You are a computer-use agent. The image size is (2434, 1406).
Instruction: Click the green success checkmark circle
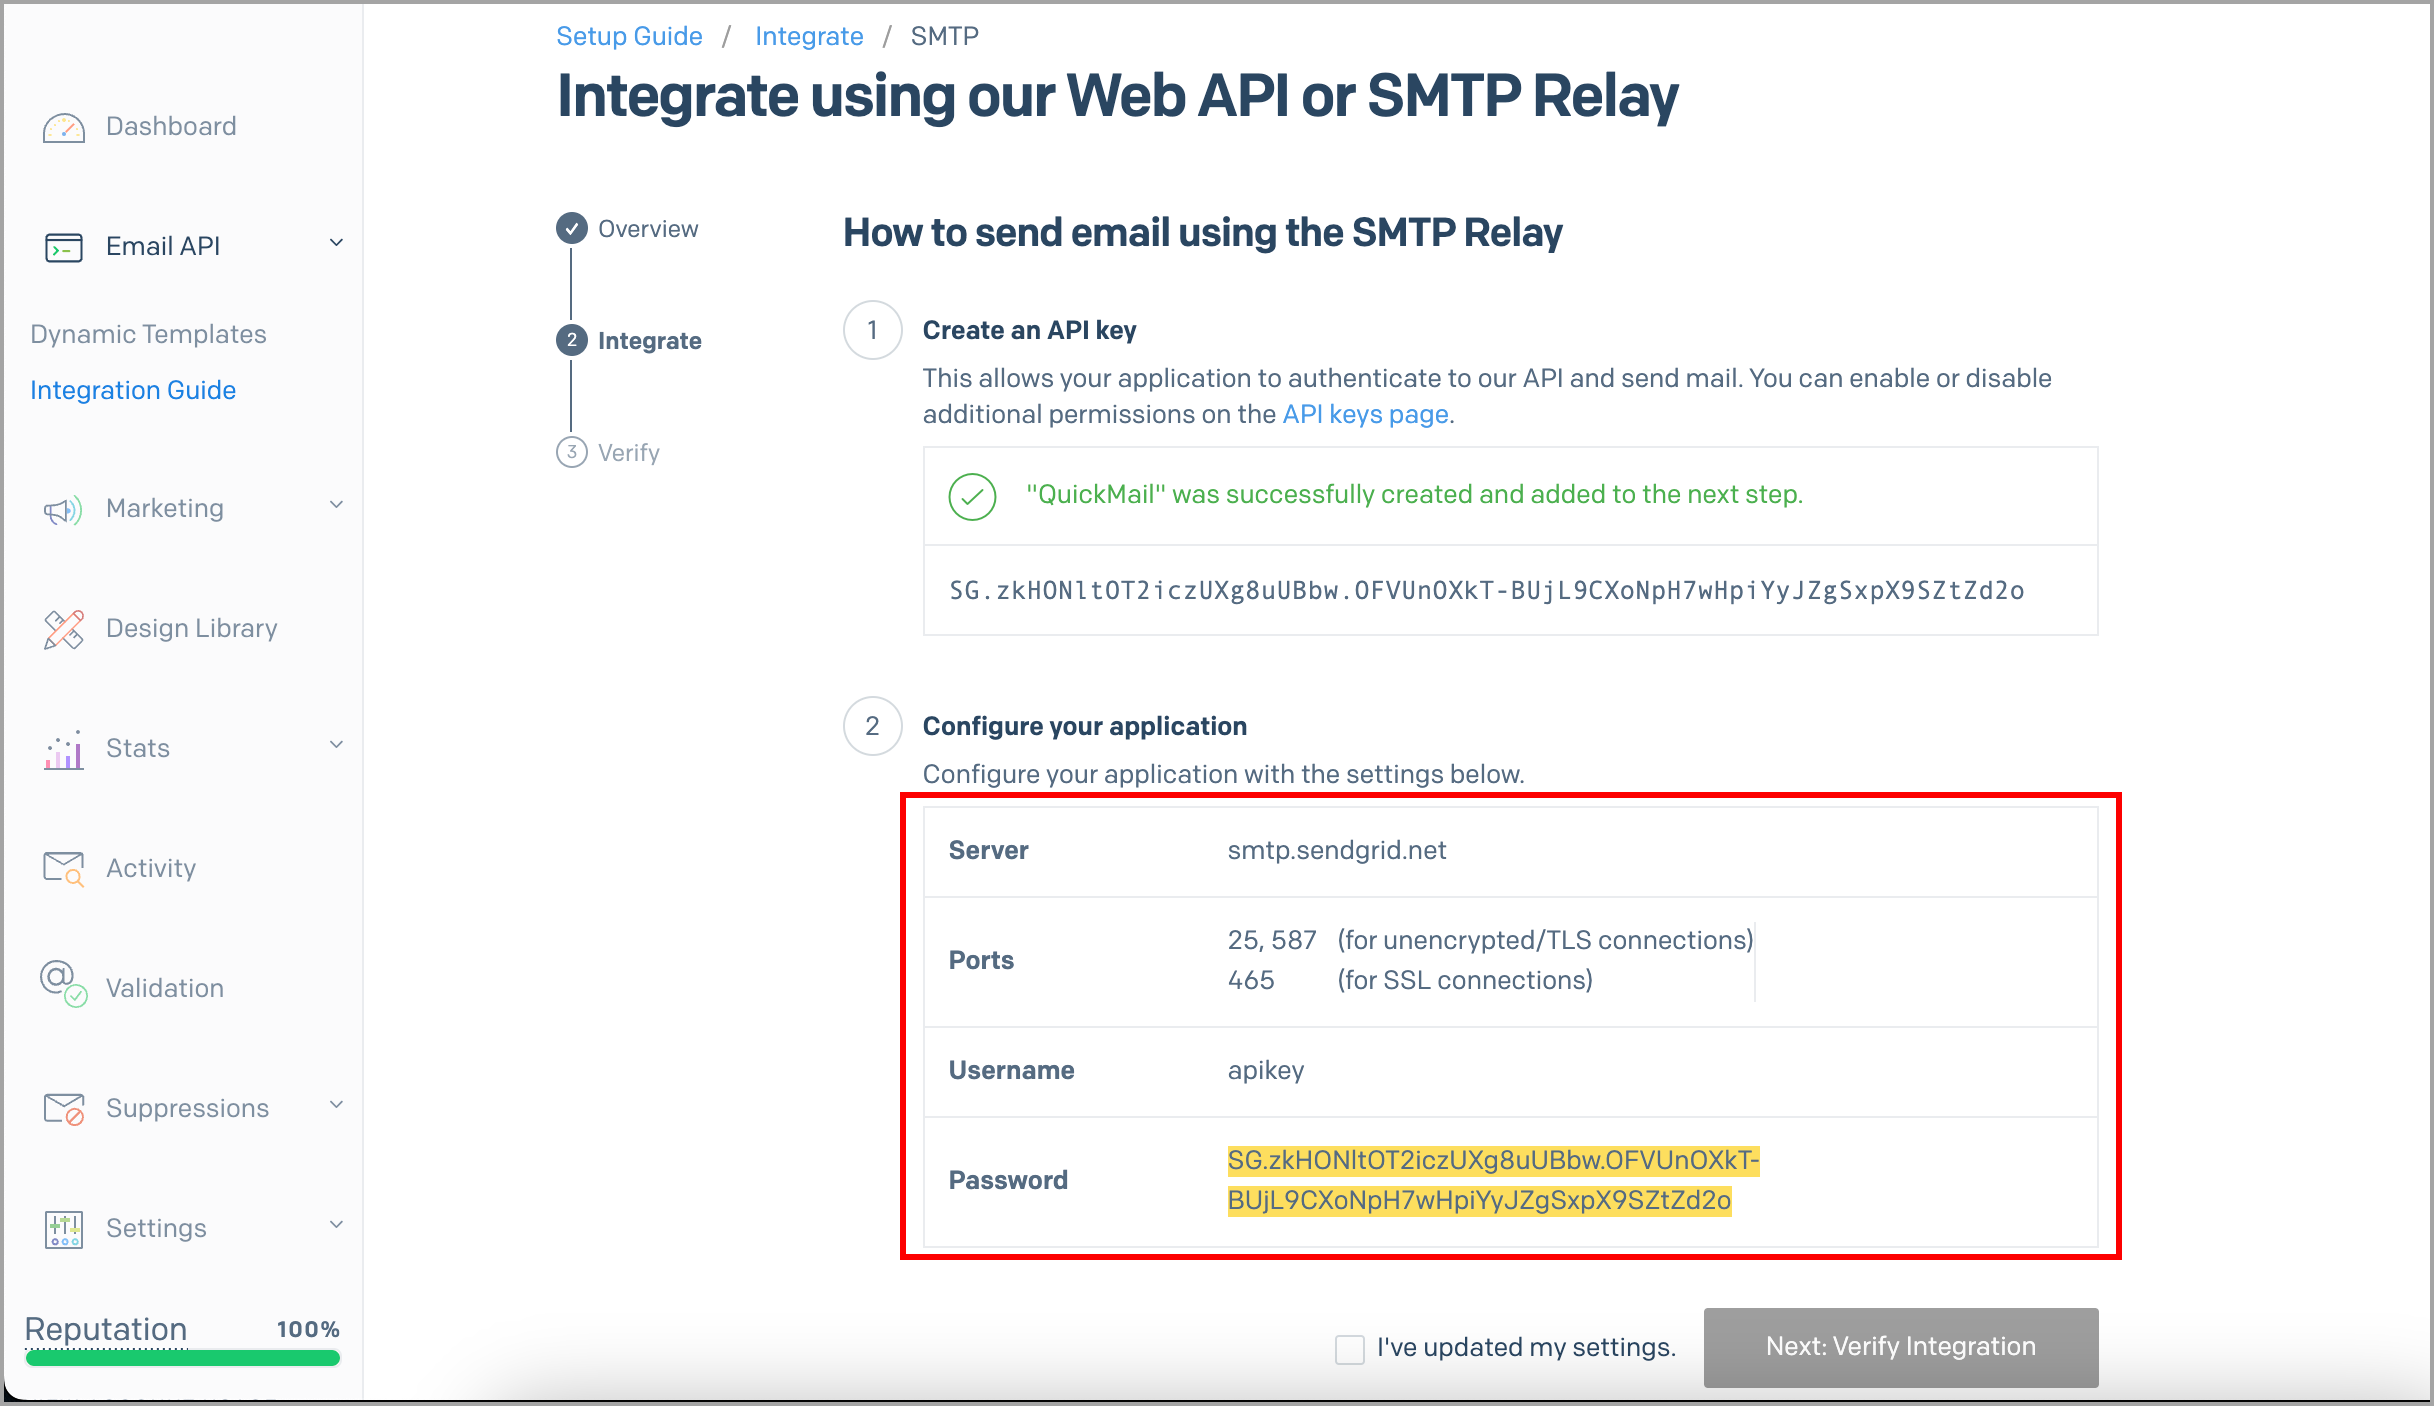coord(972,497)
